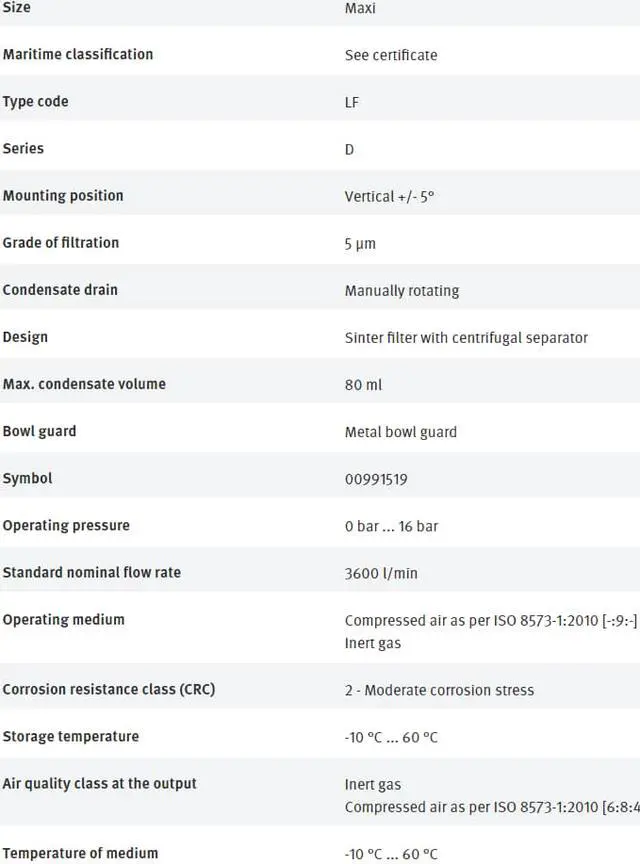The image size is (640, 864).
Task: Select '2 - Moderate corrosion stress' text
Action: pos(439,690)
